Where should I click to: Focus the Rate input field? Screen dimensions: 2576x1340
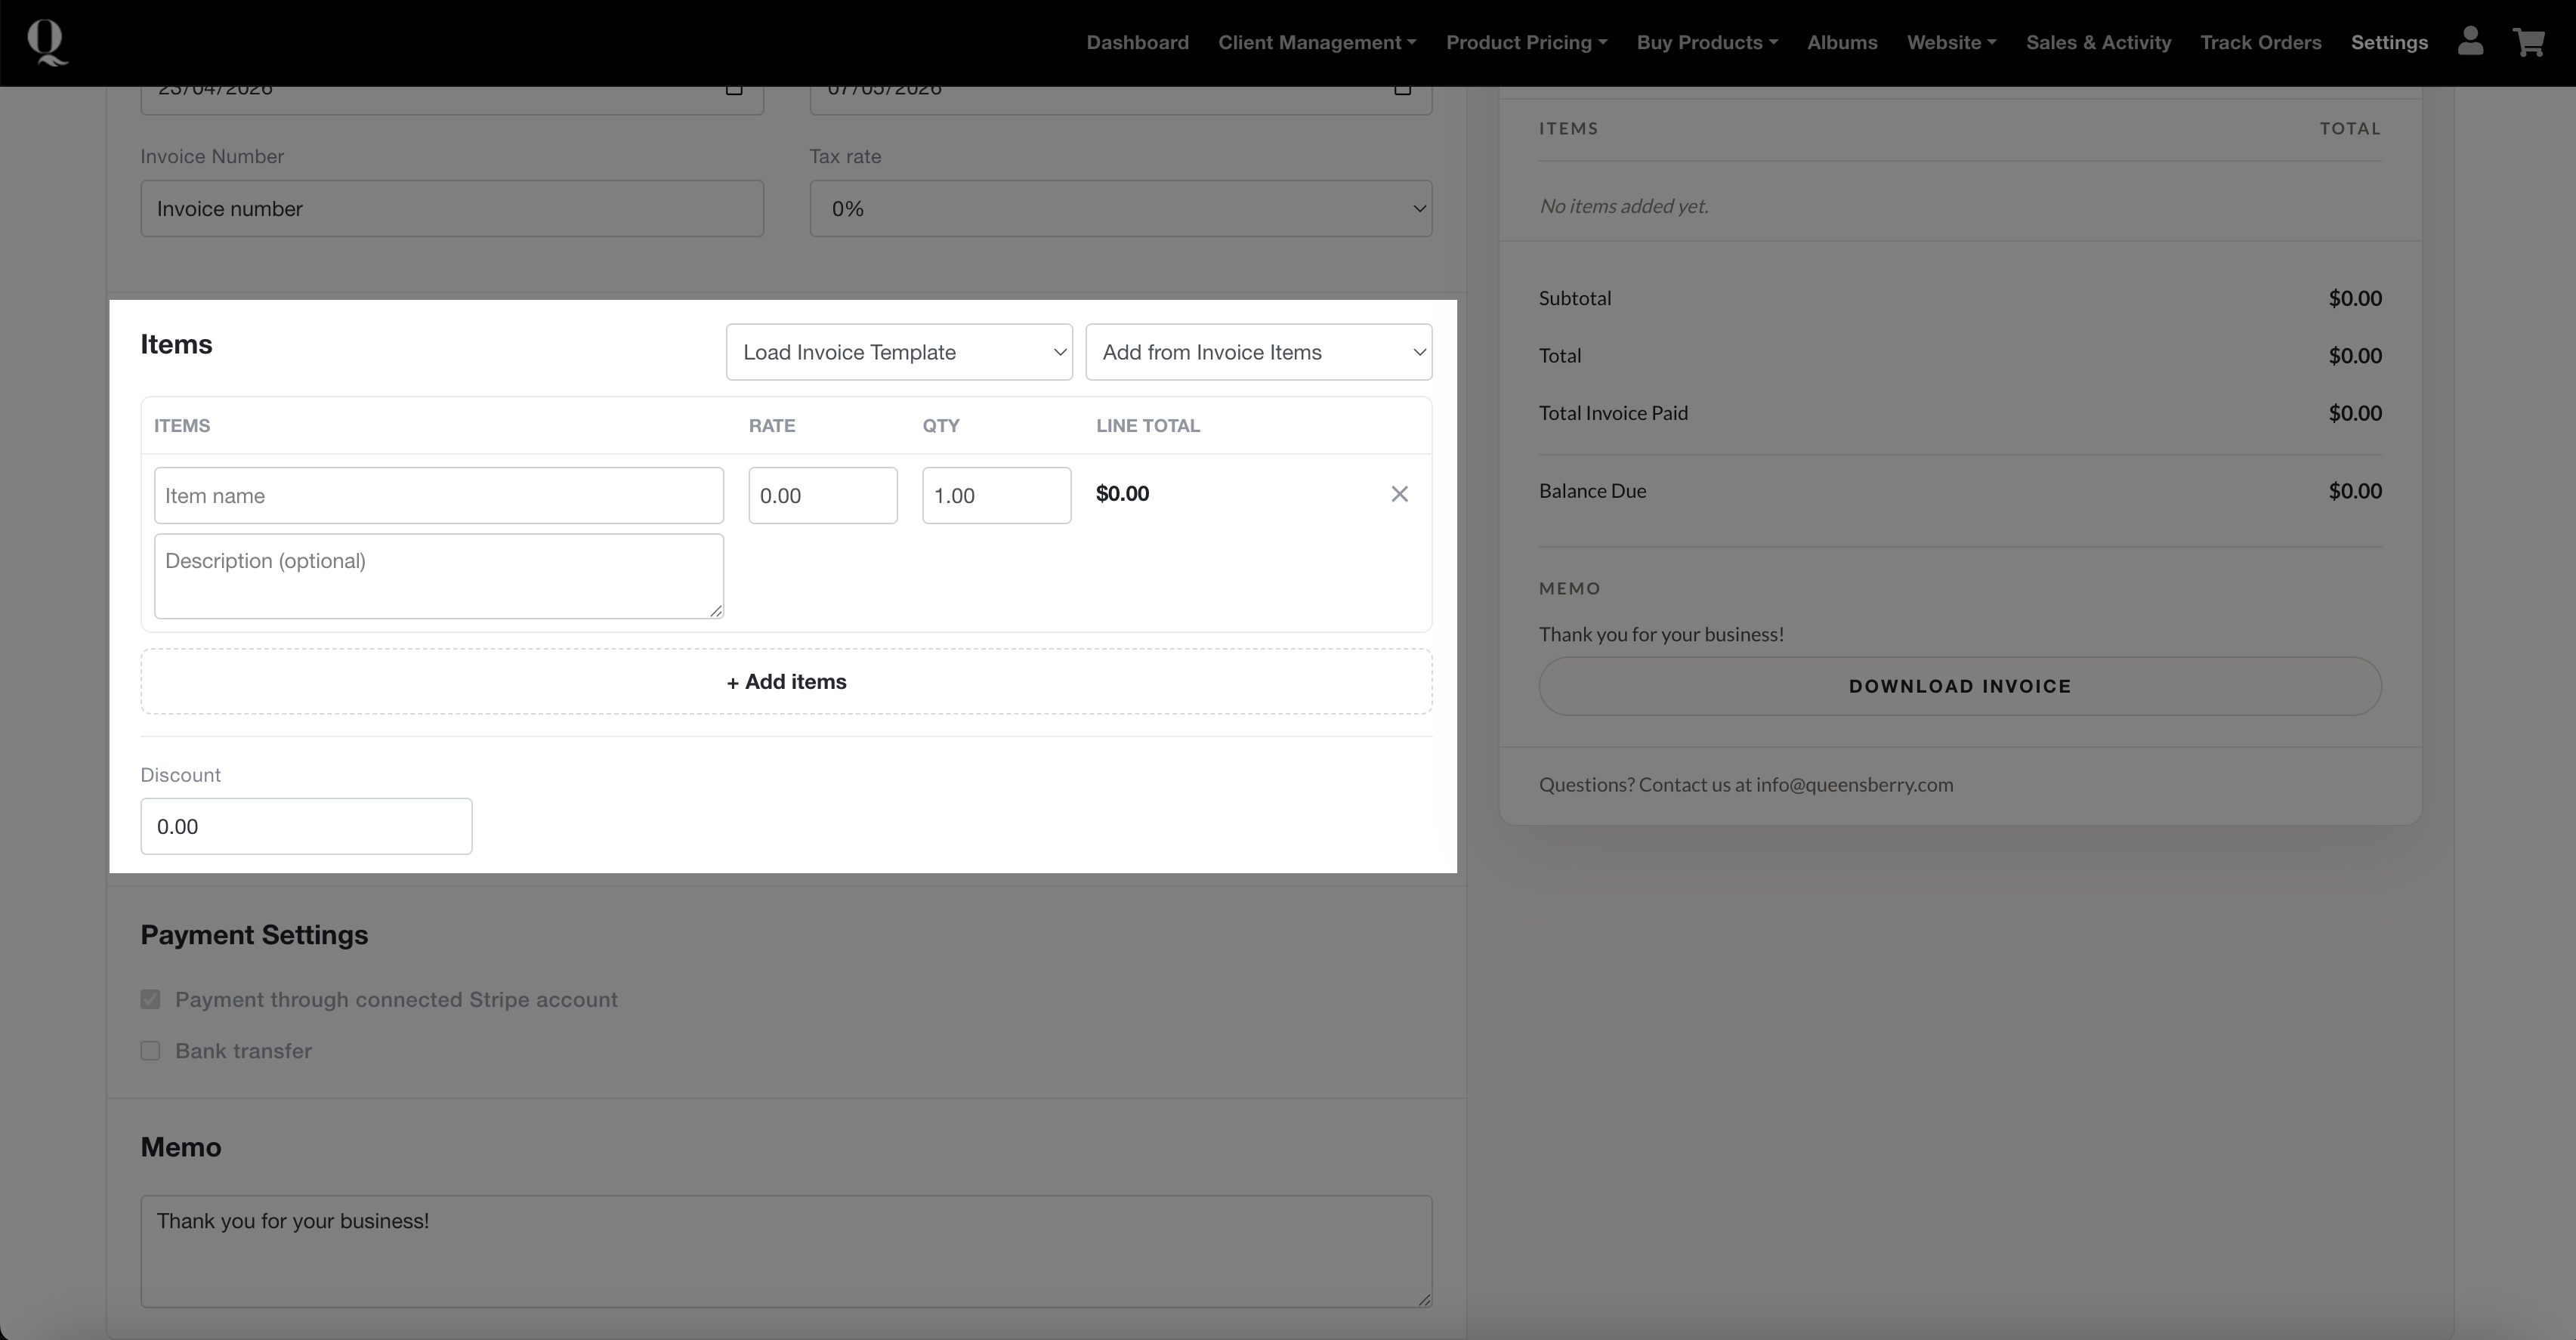click(x=822, y=496)
